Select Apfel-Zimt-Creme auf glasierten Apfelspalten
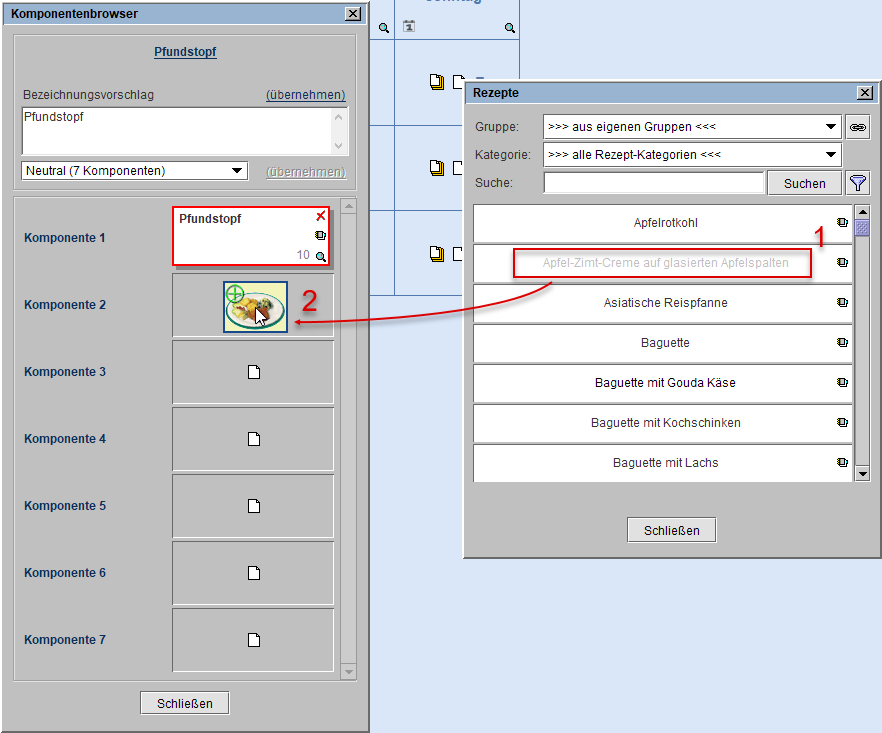The image size is (882, 733). 663,263
